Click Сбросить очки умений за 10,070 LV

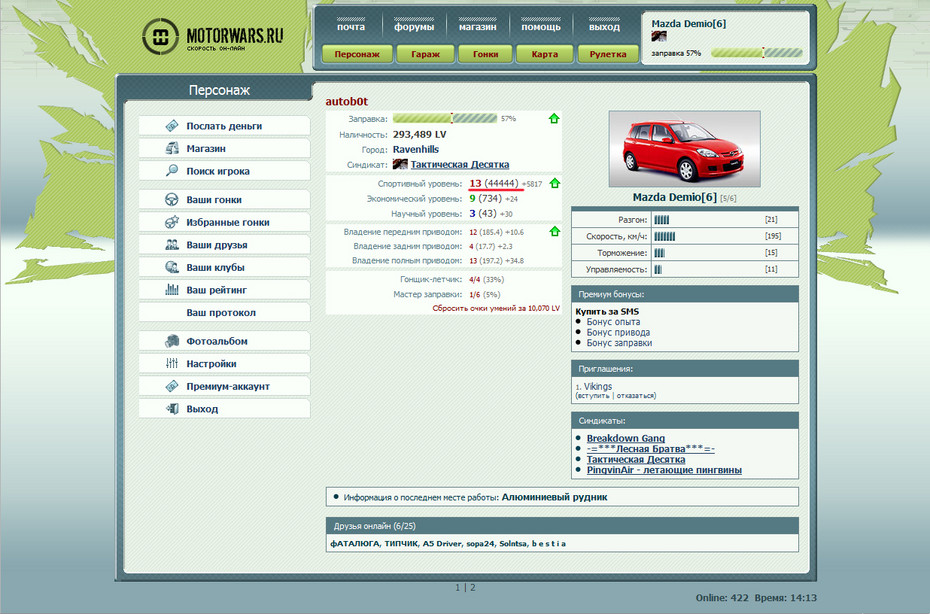click(496, 308)
